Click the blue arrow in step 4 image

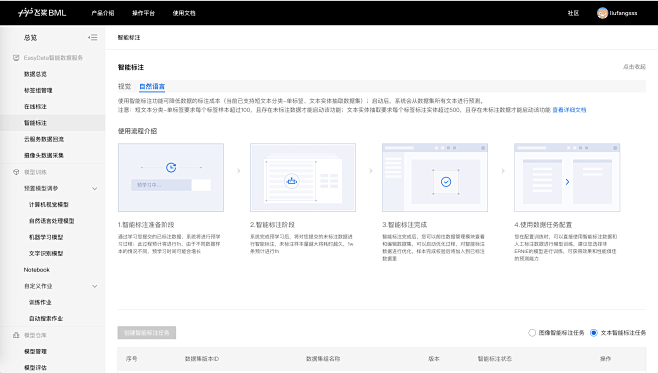coord(567,182)
